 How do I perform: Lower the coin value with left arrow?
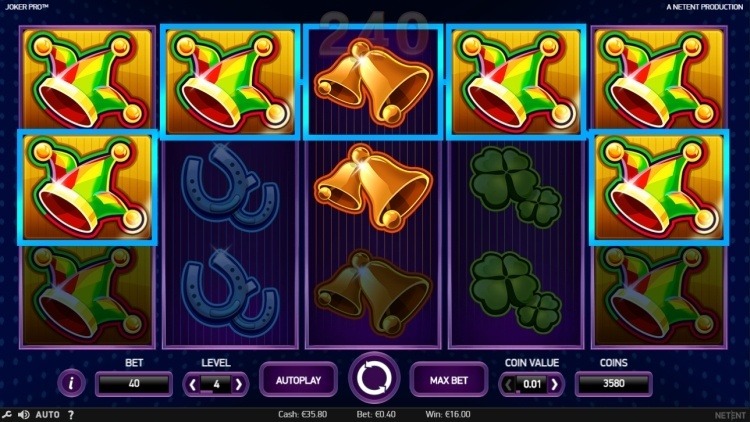pos(508,384)
